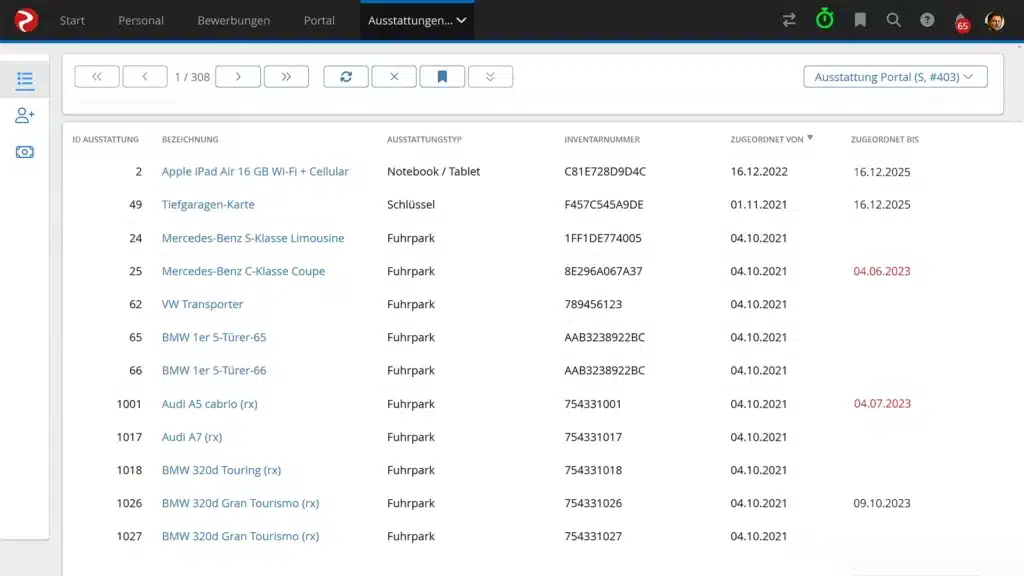This screenshot has width=1024, height=576.
Task: Click the bookmark button in toolbar
Action: (x=442, y=76)
